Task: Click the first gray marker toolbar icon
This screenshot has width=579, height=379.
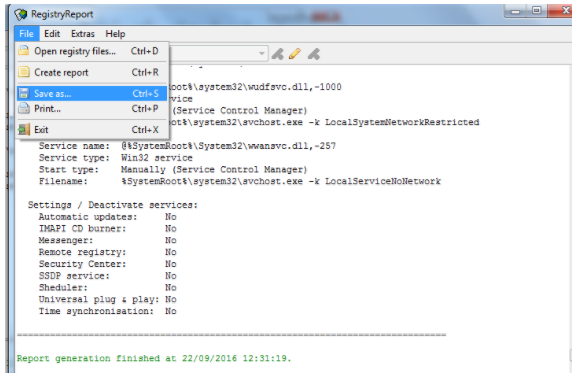Action: pos(278,54)
